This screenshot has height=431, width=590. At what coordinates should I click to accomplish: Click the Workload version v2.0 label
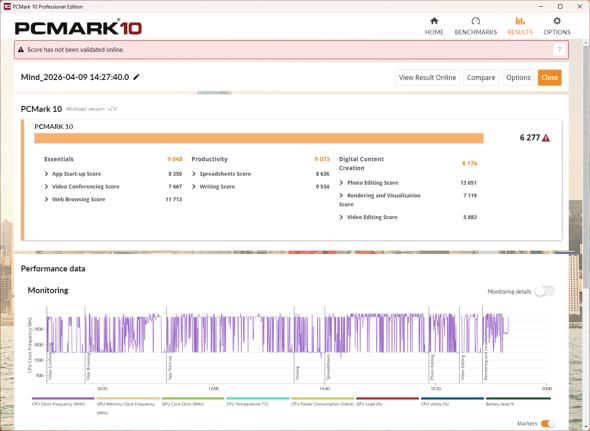[91, 109]
